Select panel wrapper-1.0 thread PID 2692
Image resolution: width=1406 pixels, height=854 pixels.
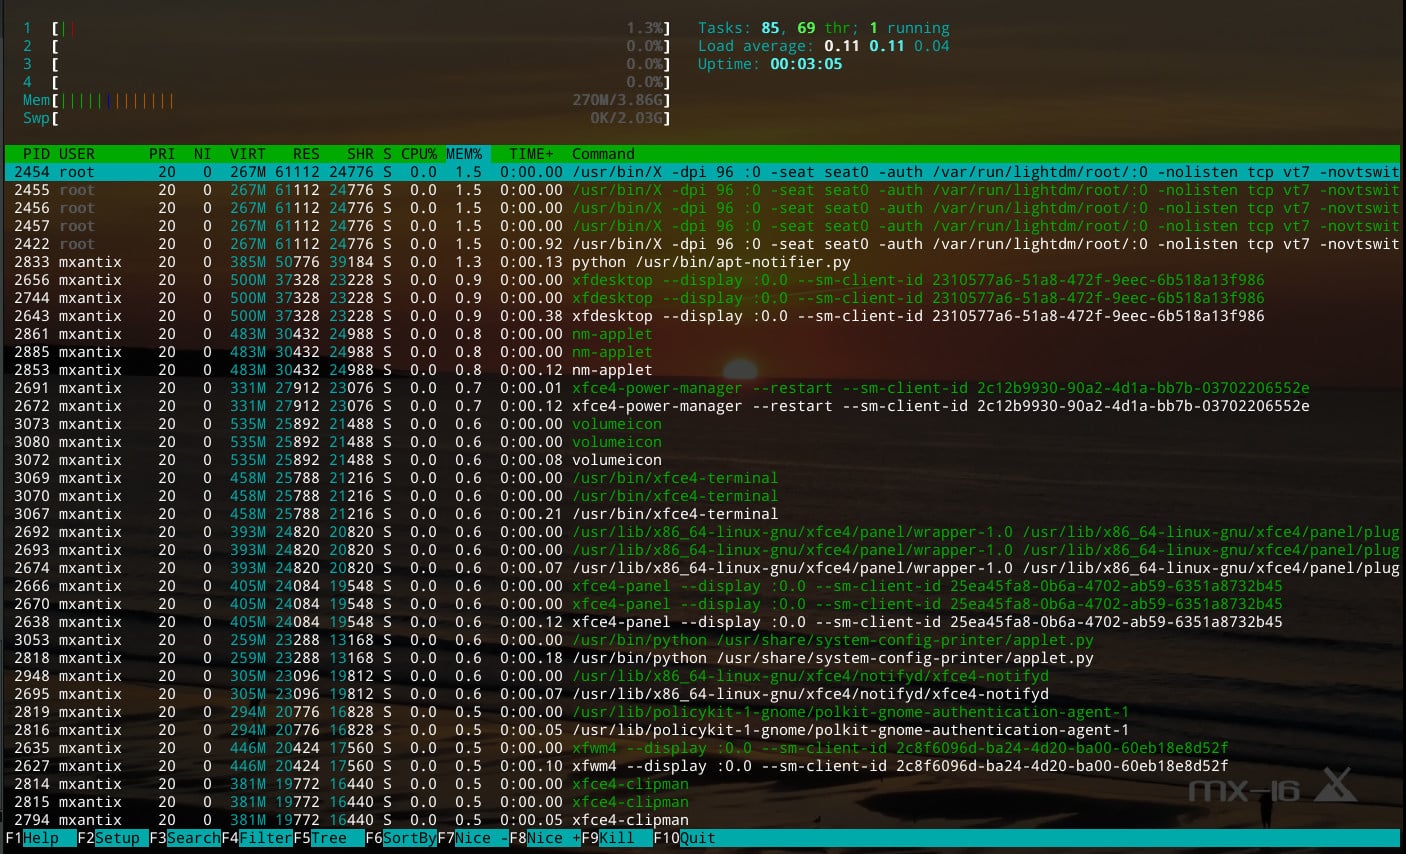click(702, 532)
